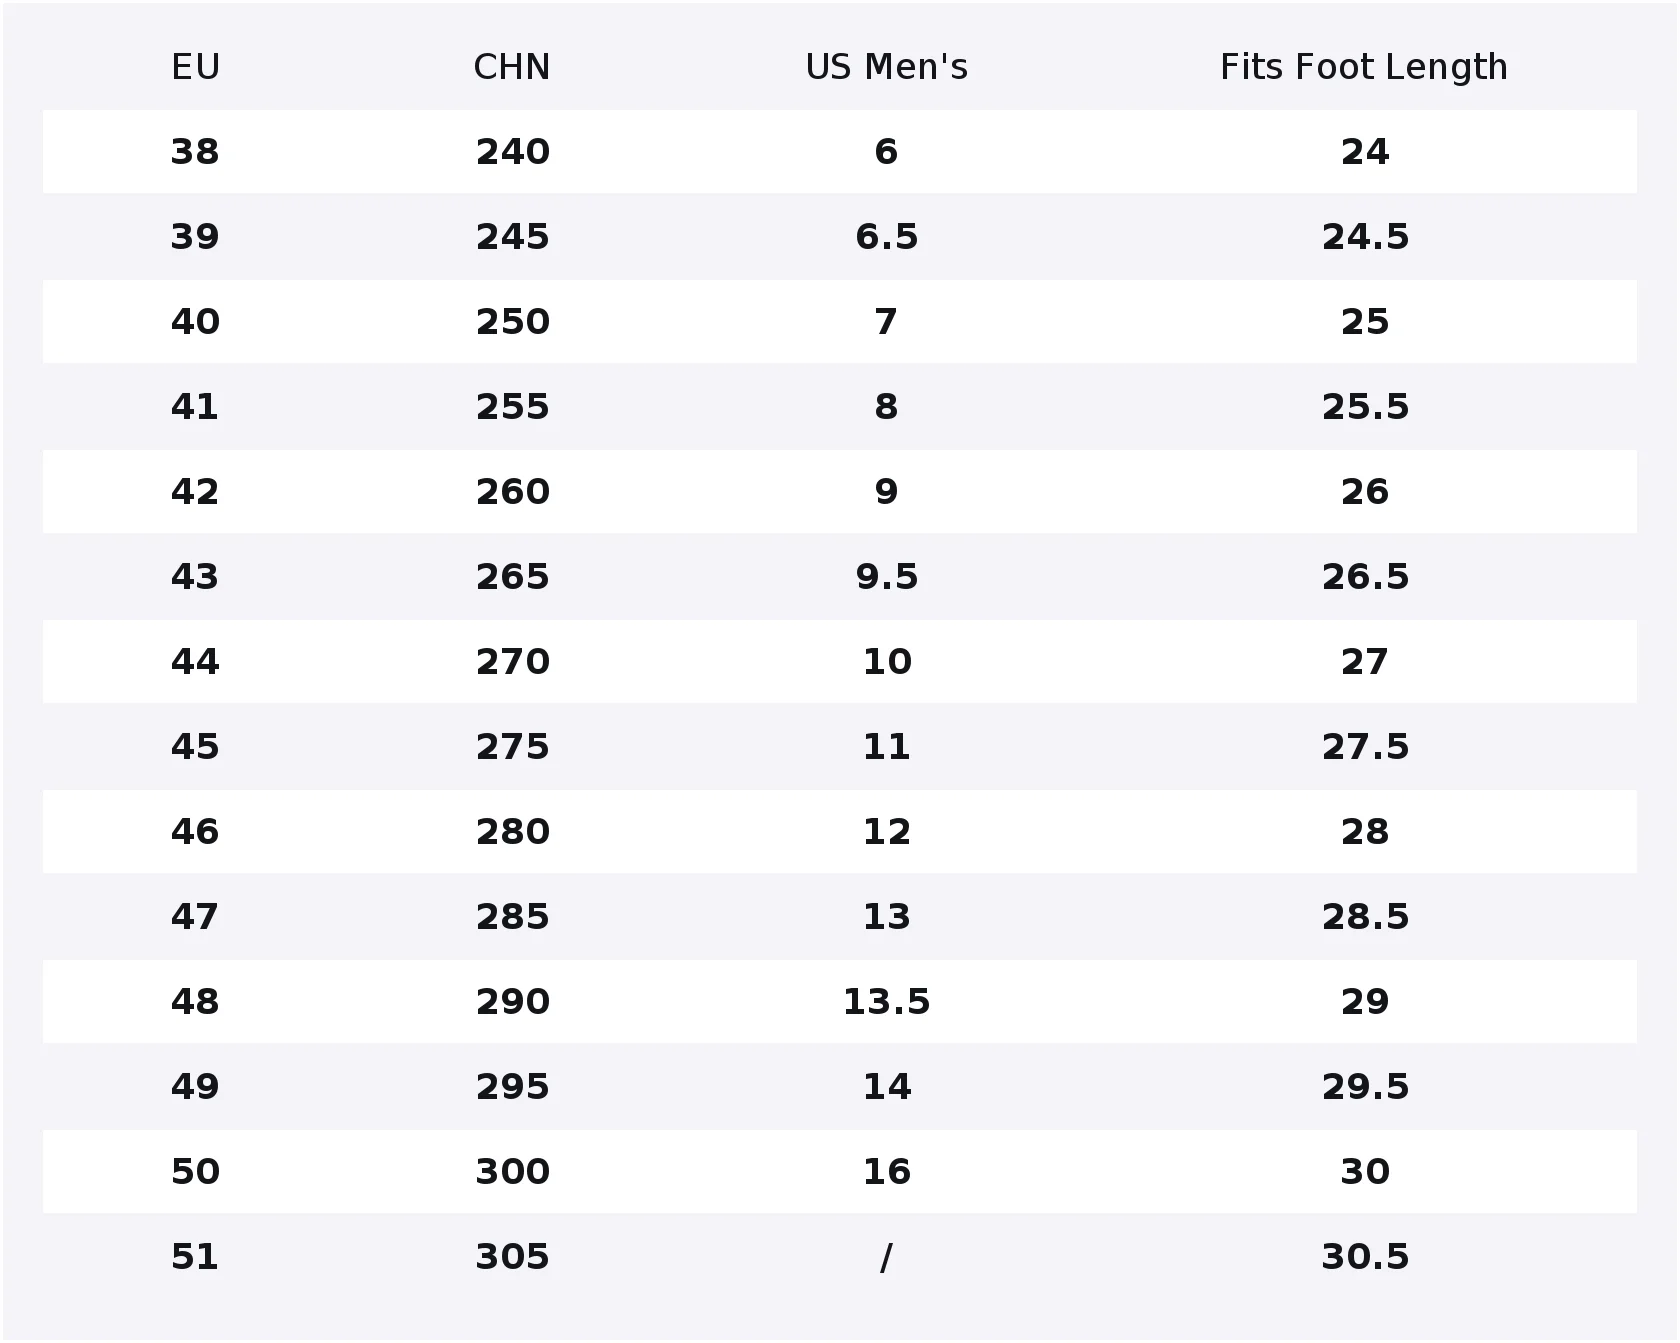
Task: Click the slash in EU 51 row
Action: tap(886, 1257)
